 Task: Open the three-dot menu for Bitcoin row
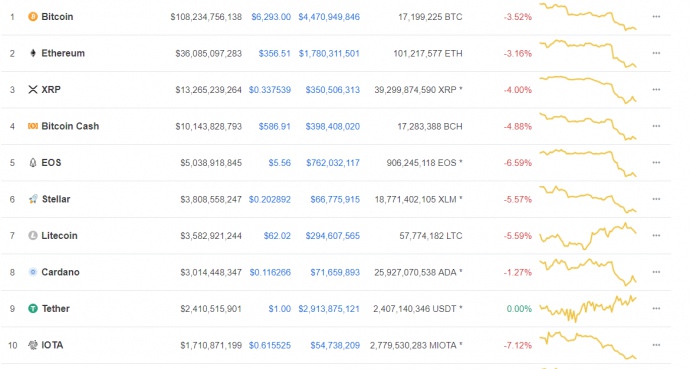click(x=656, y=17)
